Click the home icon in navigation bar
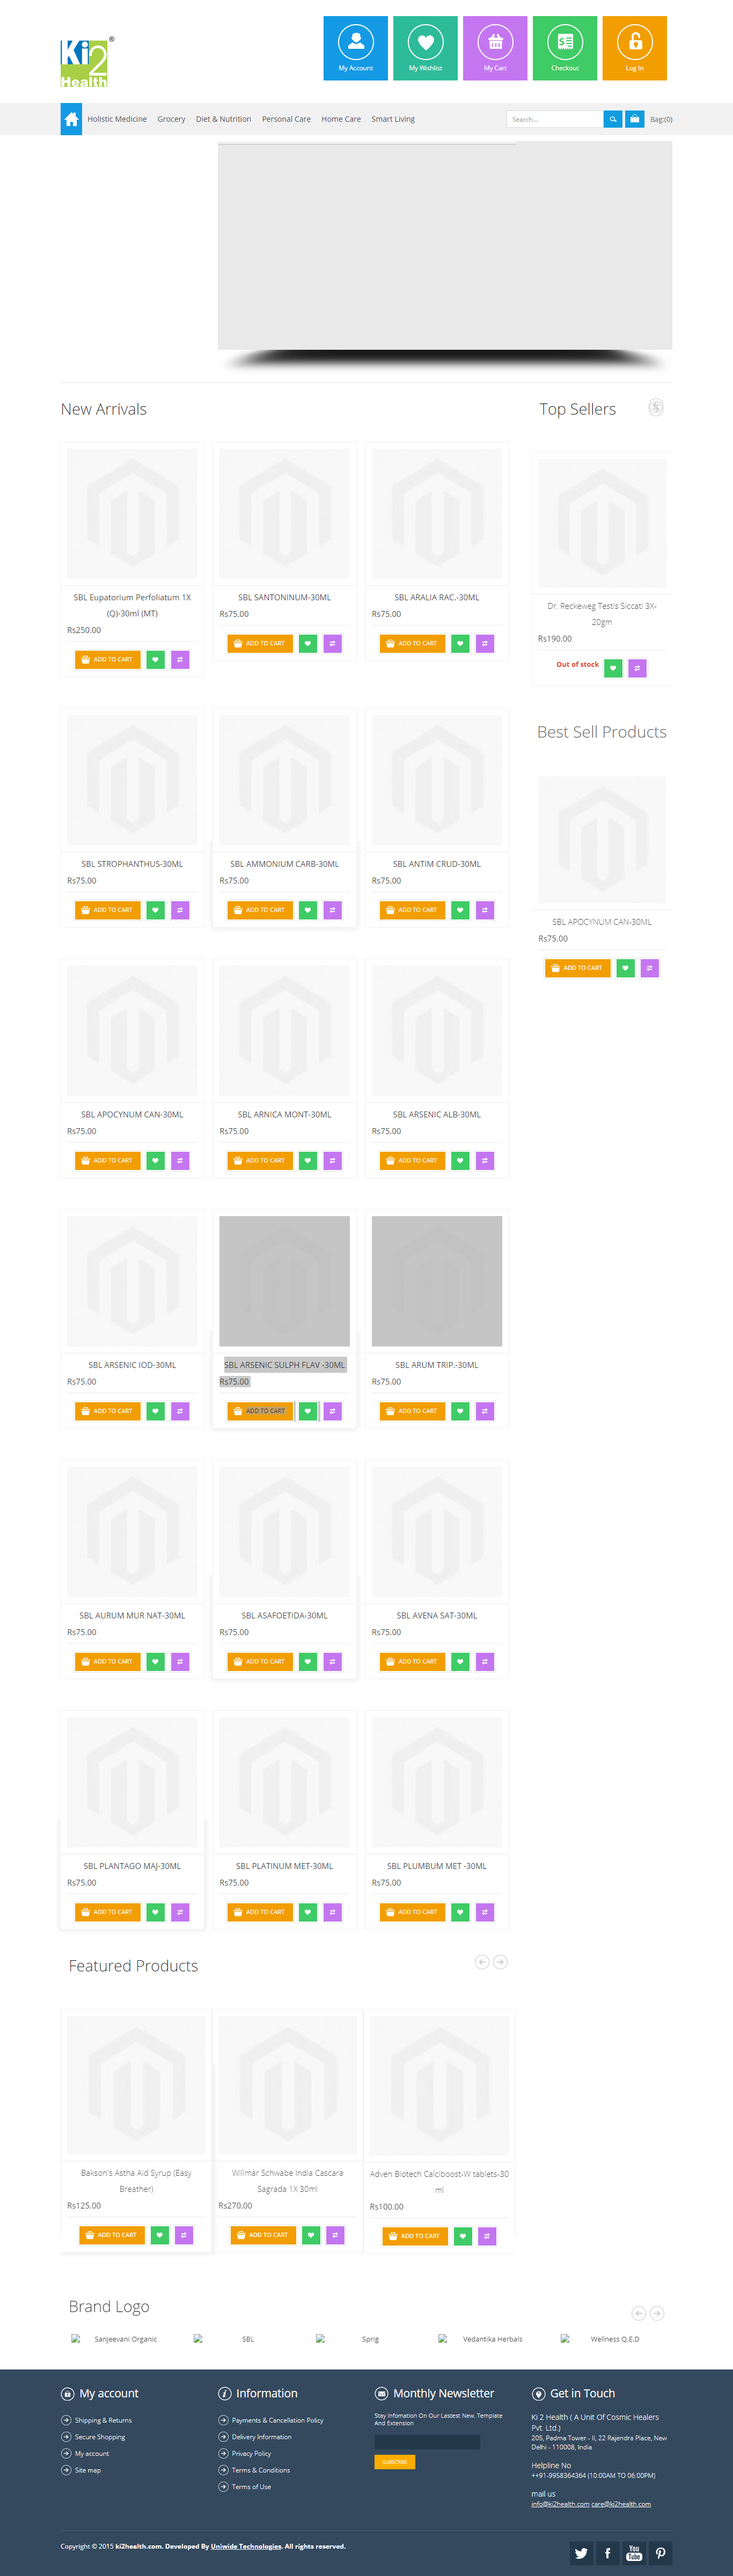The height and width of the screenshot is (2576, 733). click(x=71, y=119)
